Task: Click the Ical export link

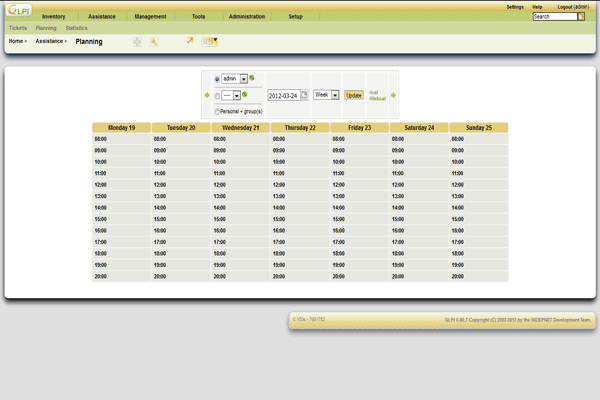Action: click(x=374, y=91)
